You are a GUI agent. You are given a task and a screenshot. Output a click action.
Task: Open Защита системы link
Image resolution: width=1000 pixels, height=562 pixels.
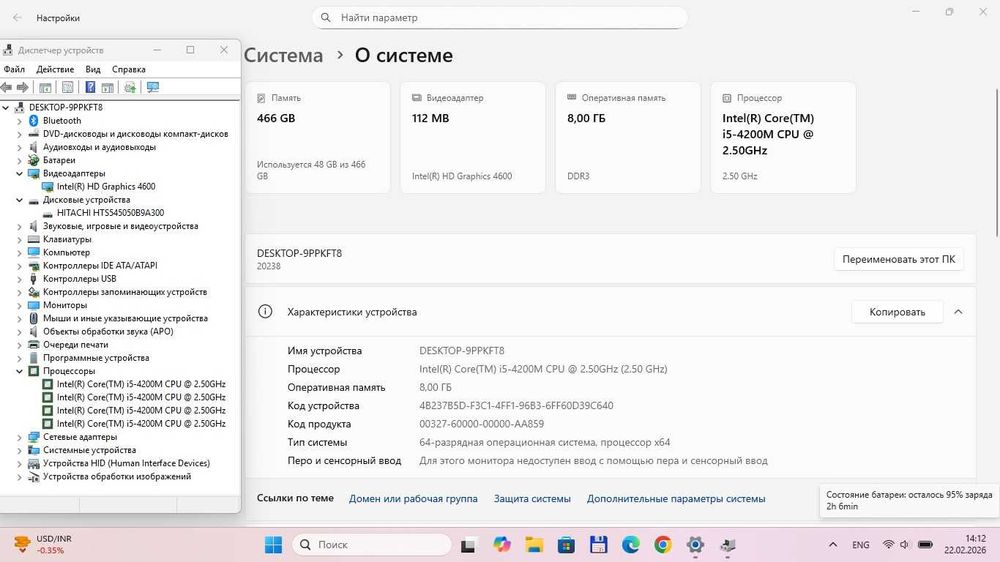click(532, 499)
